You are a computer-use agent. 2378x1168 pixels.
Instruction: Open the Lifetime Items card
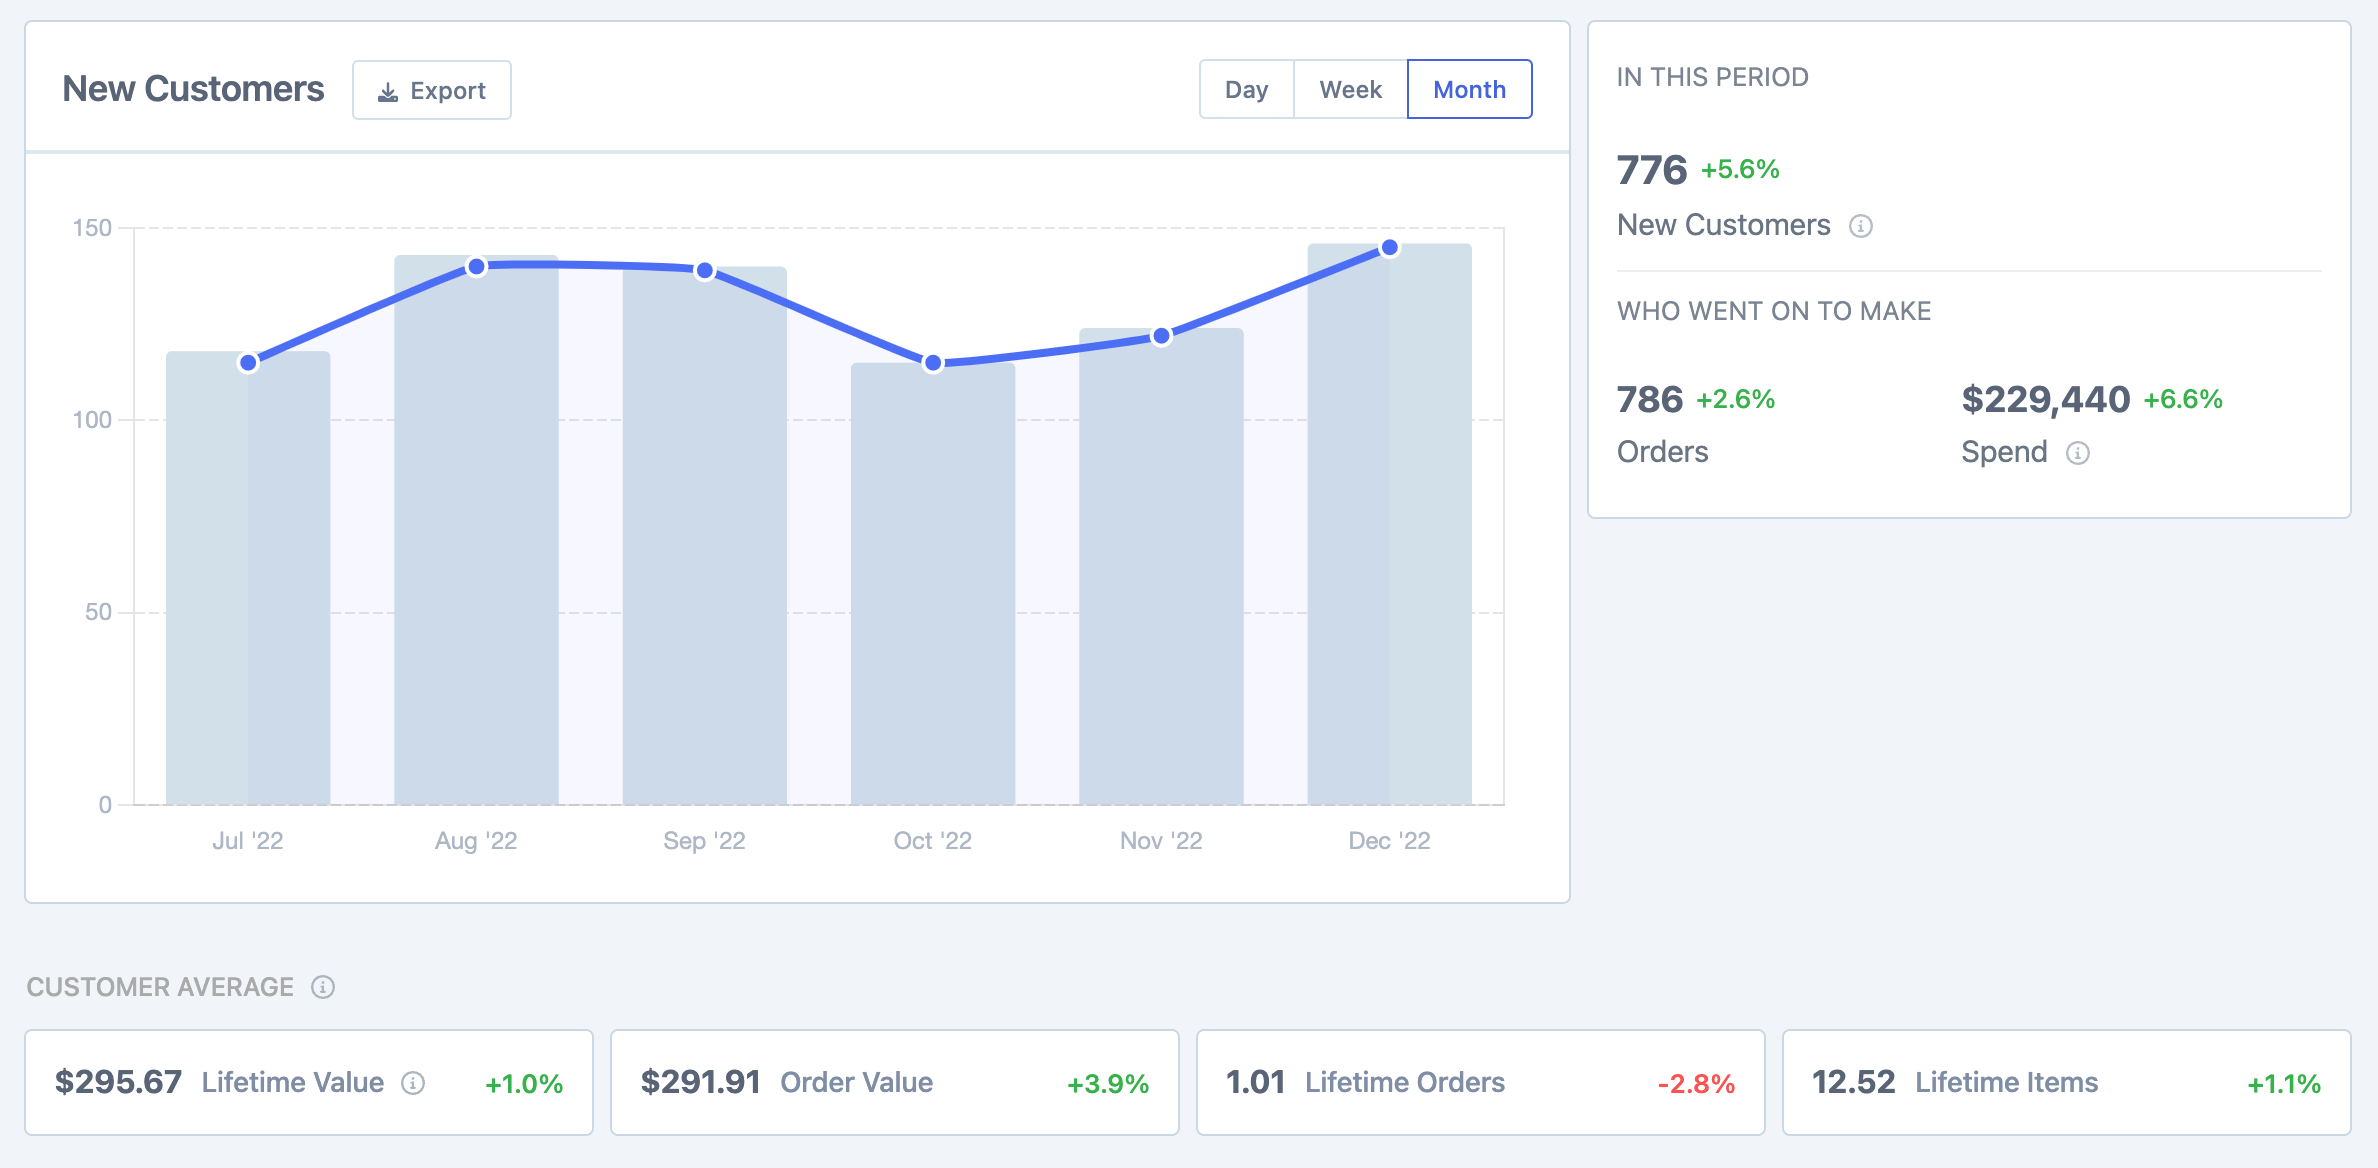point(2066,1083)
